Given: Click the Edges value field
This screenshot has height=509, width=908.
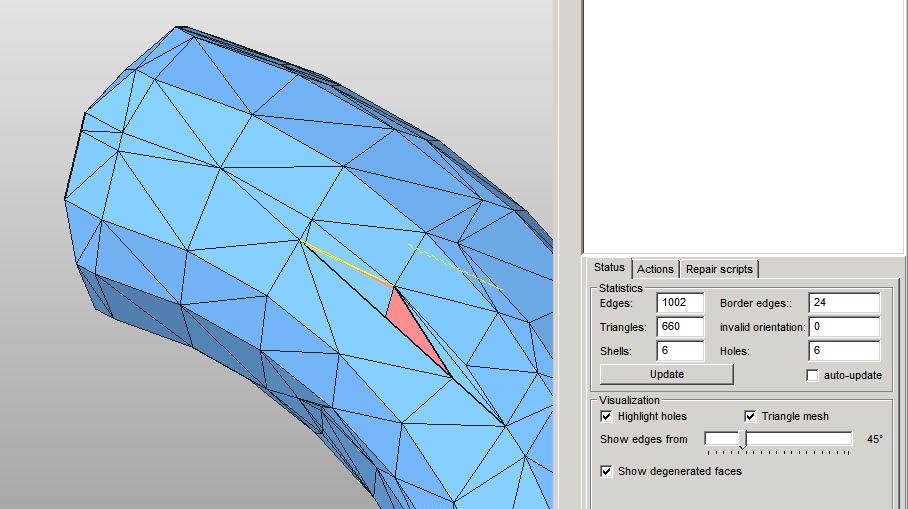Looking at the screenshot, I should tap(680, 303).
